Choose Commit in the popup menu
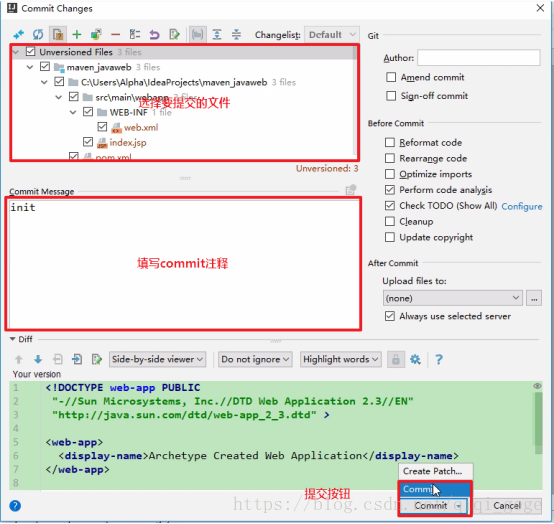Screen dimensions: 554x524 point(435,489)
